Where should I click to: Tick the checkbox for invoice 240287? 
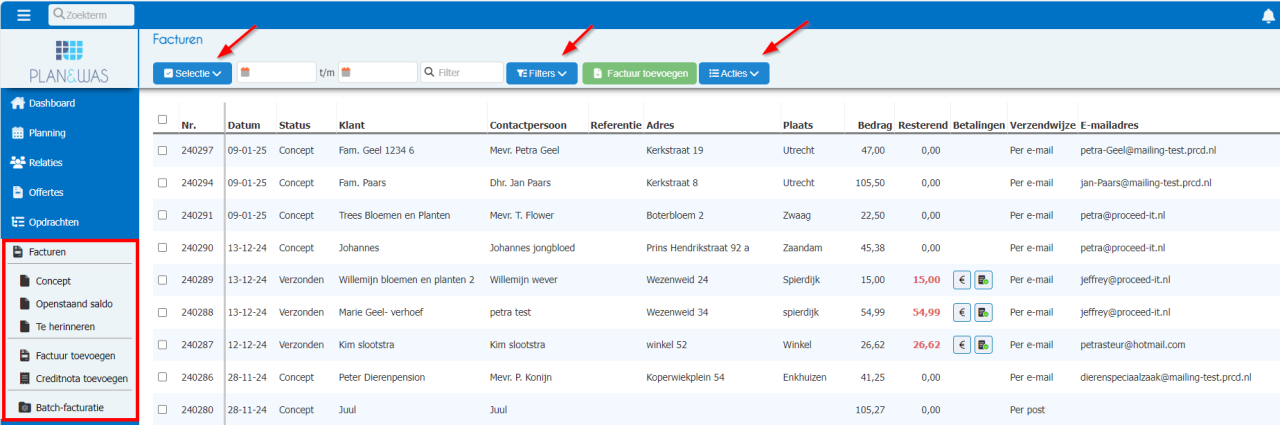point(163,345)
